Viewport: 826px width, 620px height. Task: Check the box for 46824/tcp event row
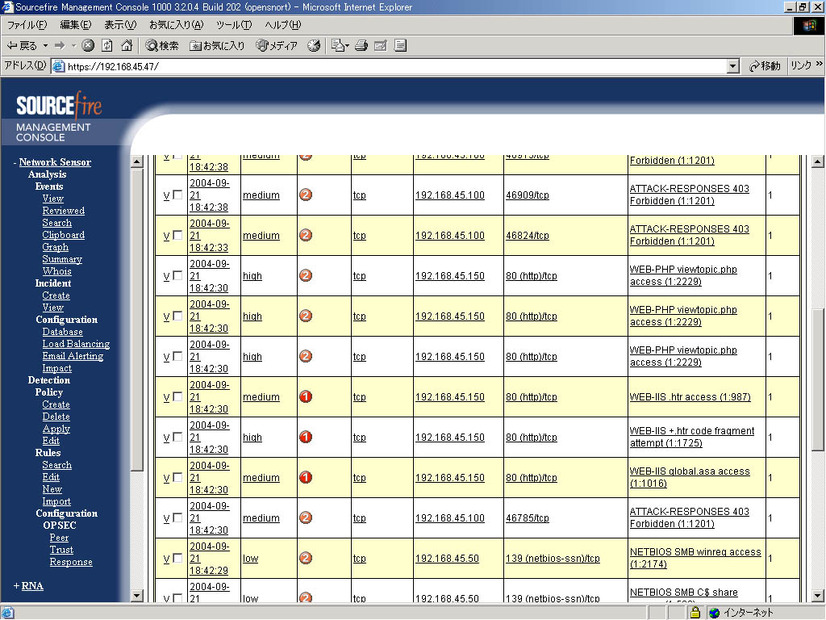tap(178, 235)
